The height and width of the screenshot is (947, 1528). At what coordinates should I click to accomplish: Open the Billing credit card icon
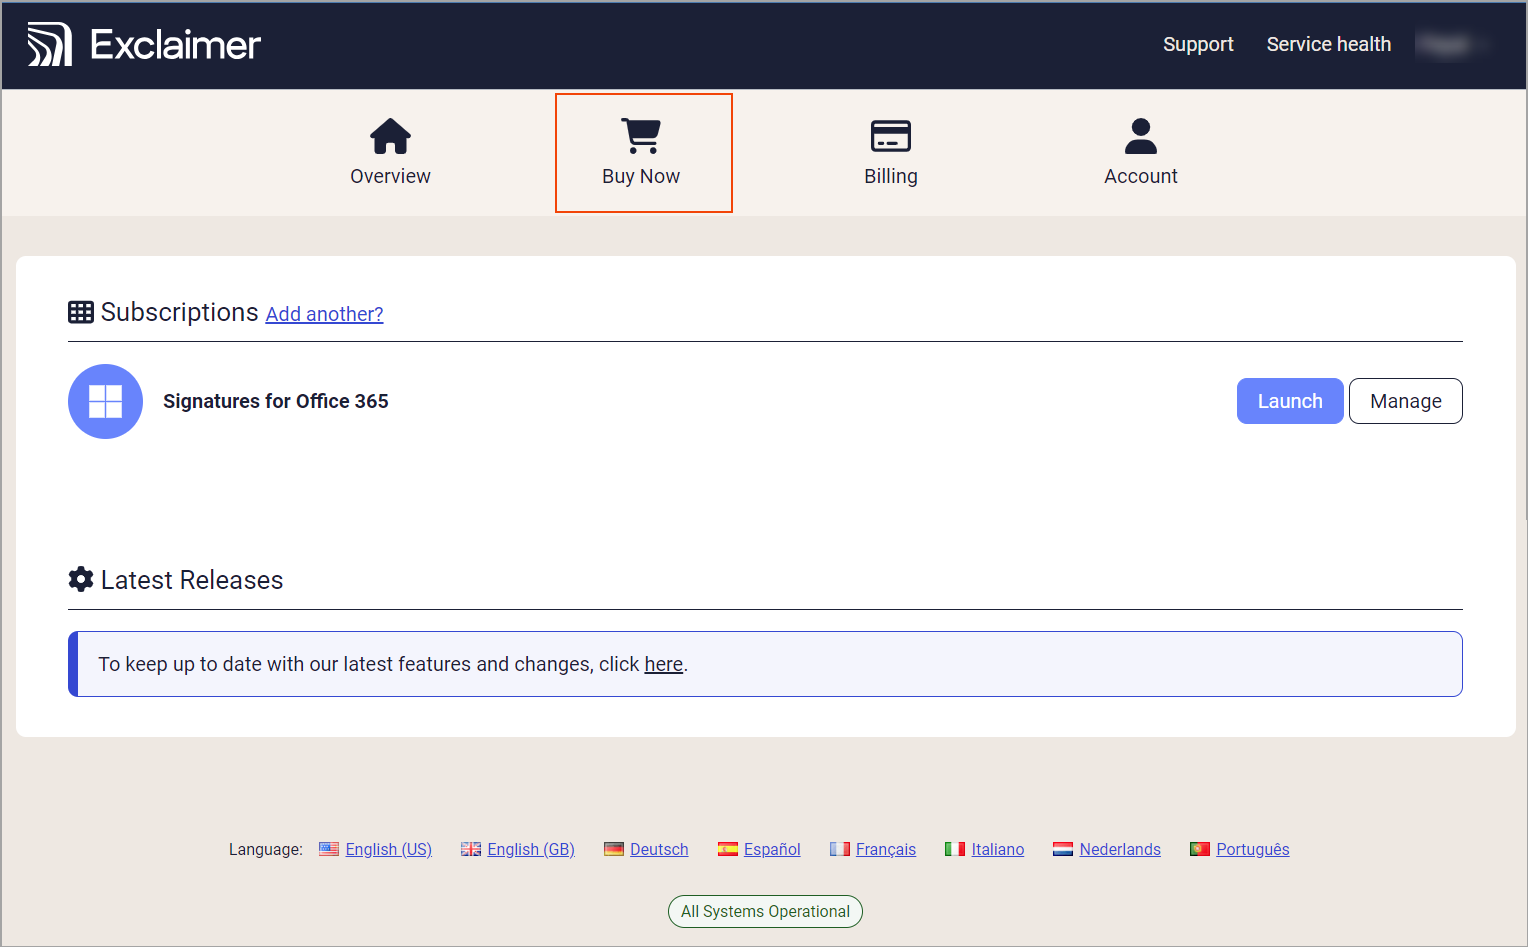coord(890,137)
